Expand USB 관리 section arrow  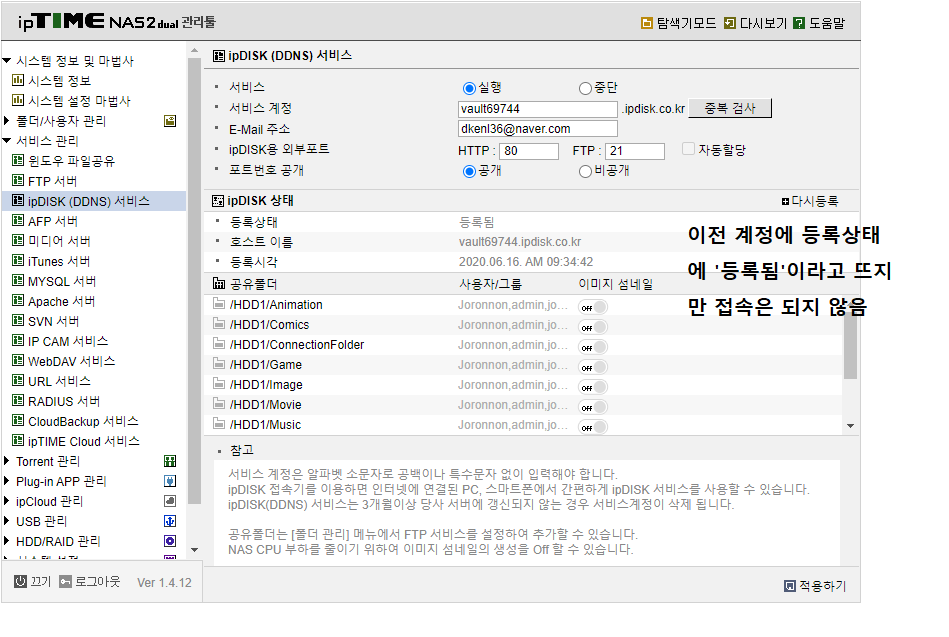(7, 521)
